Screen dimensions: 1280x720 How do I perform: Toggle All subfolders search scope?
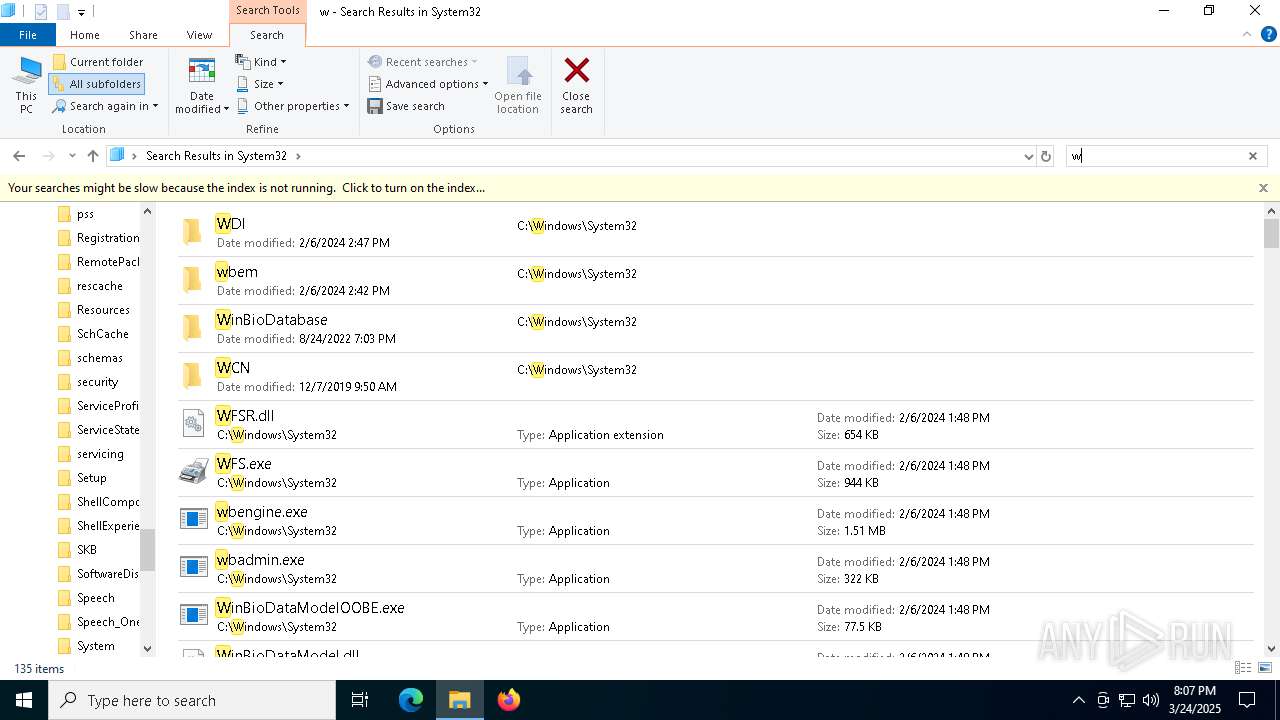coord(97,84)
